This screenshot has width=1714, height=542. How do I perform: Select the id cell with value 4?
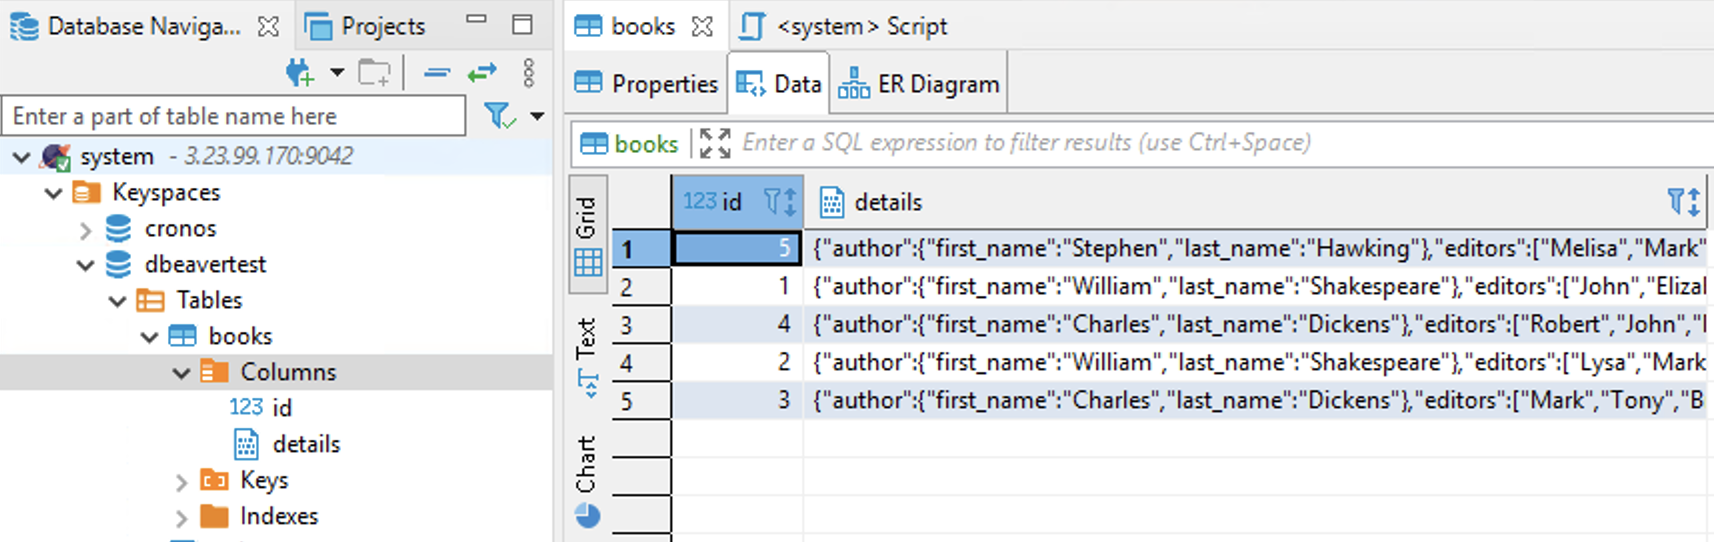click(x=737, y=324)
